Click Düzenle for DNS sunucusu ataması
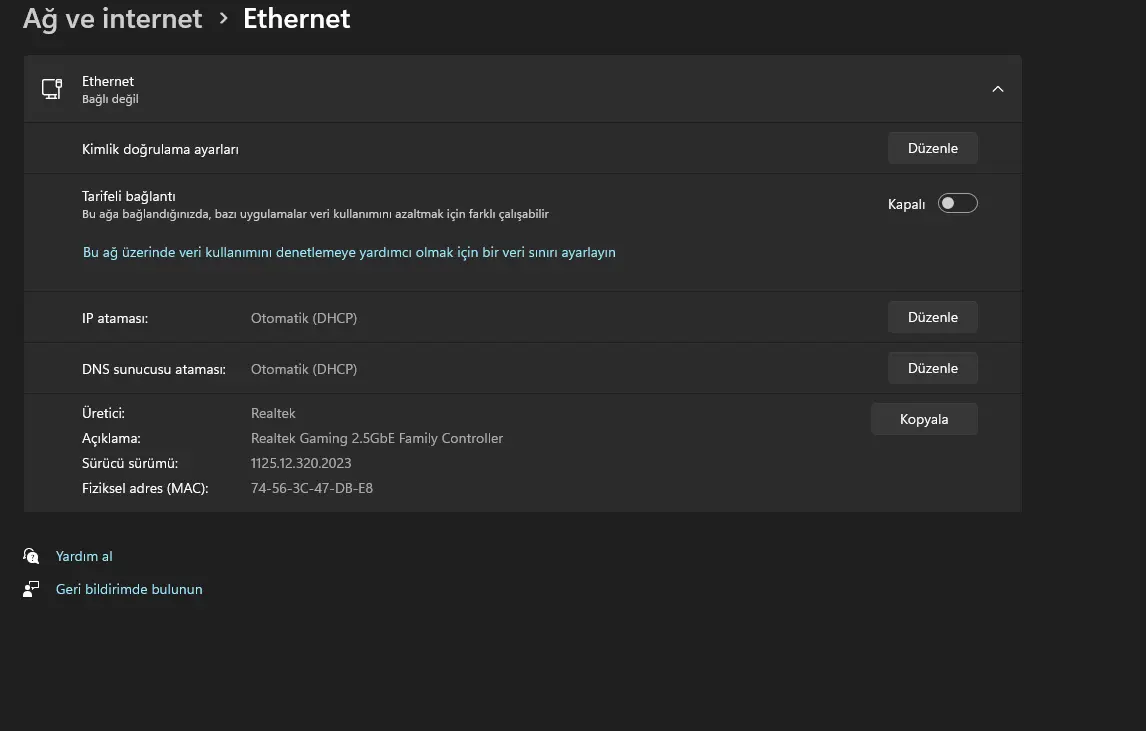The image size is (1146, 731). (x=933, y=368)
